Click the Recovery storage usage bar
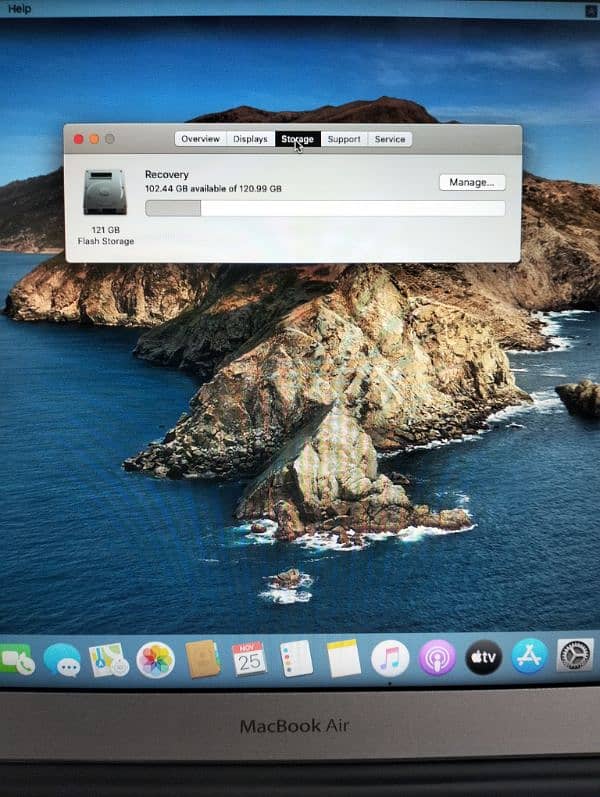Screen dimensions: 600x797 coord(325,208)
